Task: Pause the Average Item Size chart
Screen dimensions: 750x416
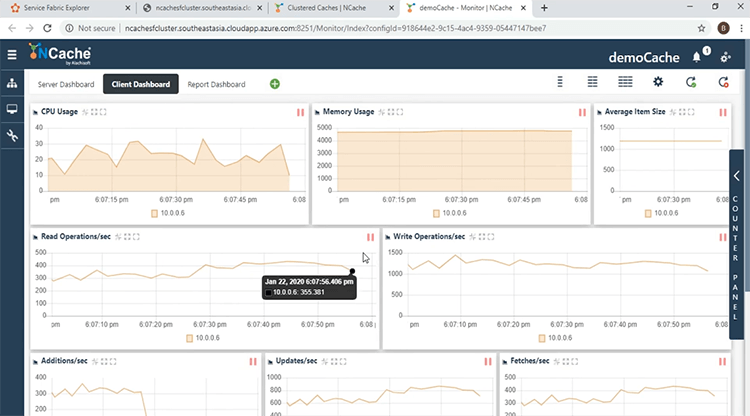Action: [x=723, y=112]
